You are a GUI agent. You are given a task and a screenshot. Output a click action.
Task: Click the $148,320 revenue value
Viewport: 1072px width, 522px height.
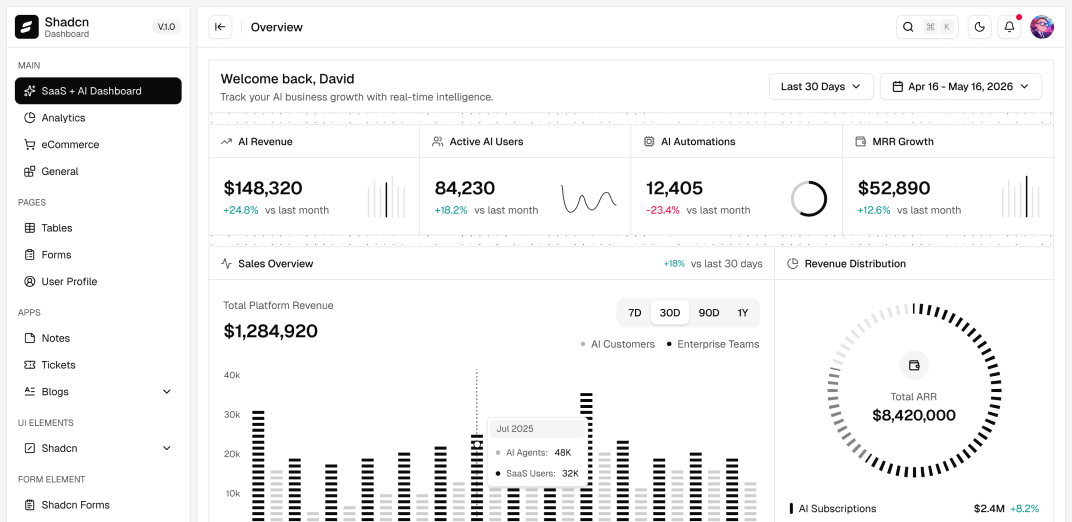tap(263, 188)
